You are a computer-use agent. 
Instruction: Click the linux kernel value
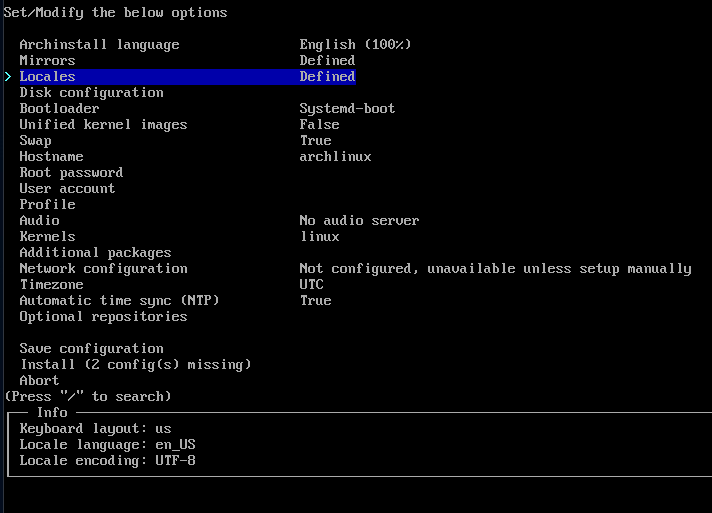pos(320,237)
